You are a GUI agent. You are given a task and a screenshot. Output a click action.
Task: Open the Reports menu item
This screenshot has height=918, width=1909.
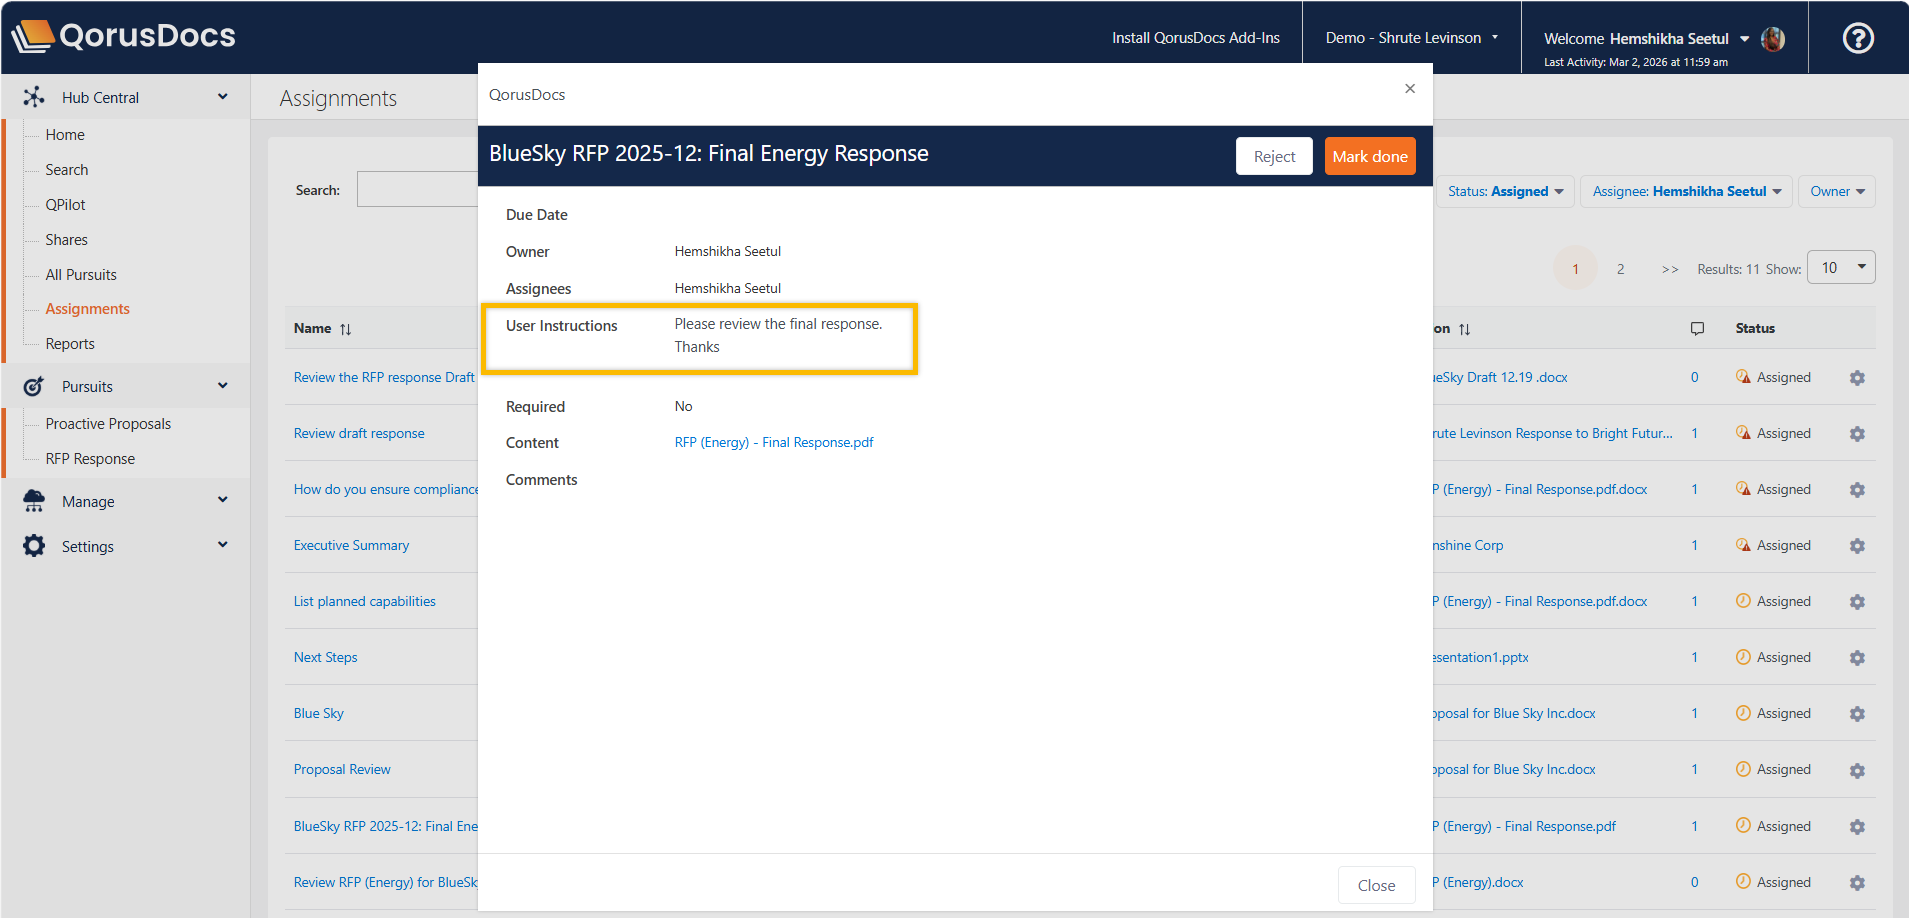(x=70, y=344)
